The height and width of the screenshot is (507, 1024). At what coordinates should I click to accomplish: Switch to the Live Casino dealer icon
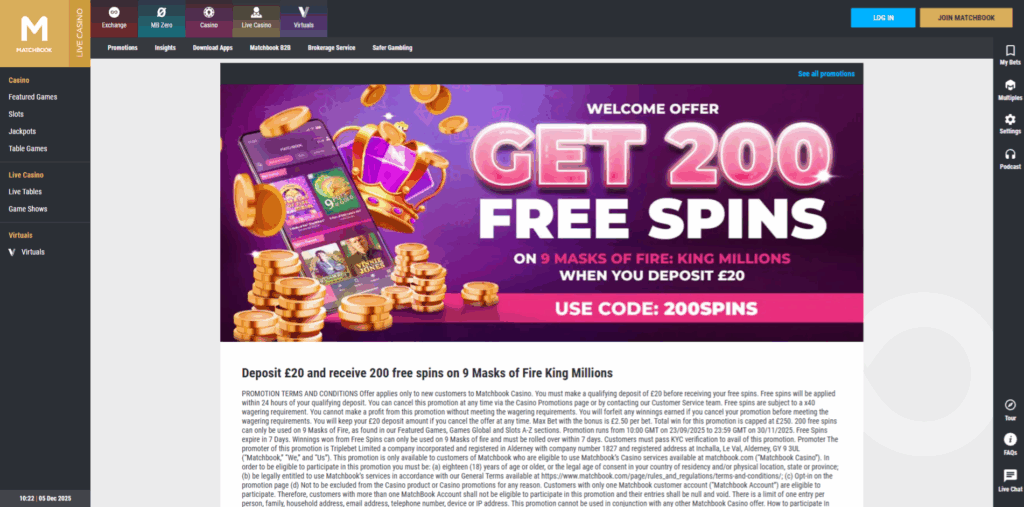coord(256,12)
